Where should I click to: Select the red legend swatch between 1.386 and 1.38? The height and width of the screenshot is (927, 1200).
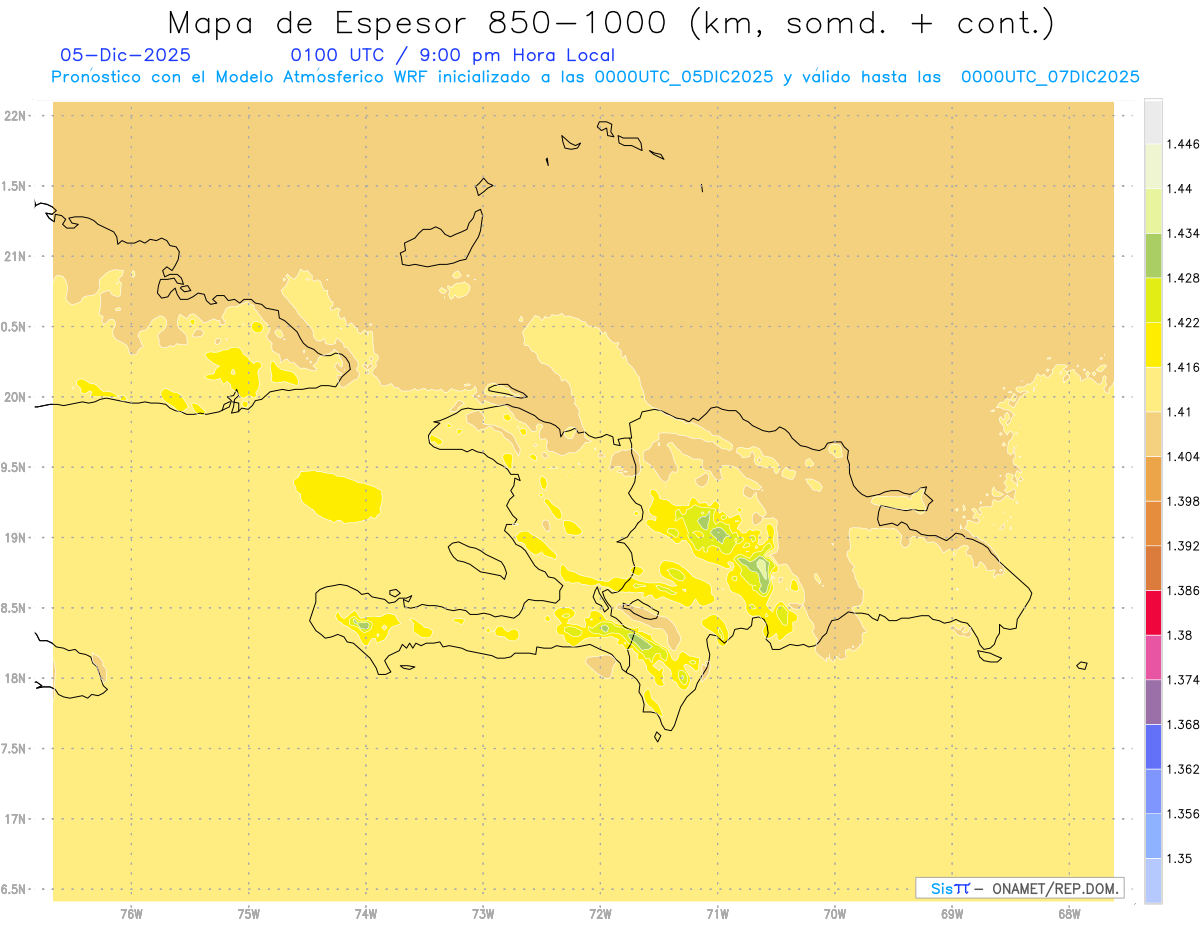[x=1153, y=613]
